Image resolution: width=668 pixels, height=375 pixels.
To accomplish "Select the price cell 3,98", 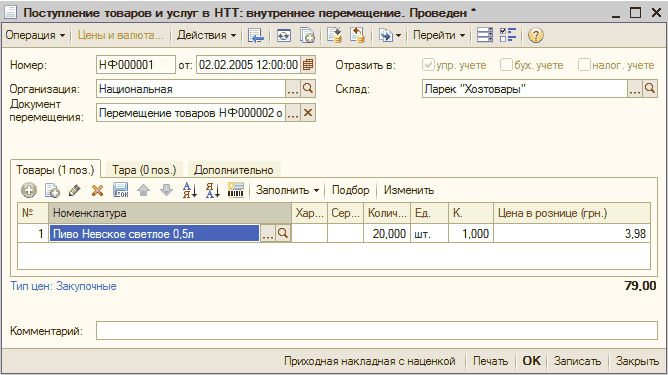I will tap(572, 234).
